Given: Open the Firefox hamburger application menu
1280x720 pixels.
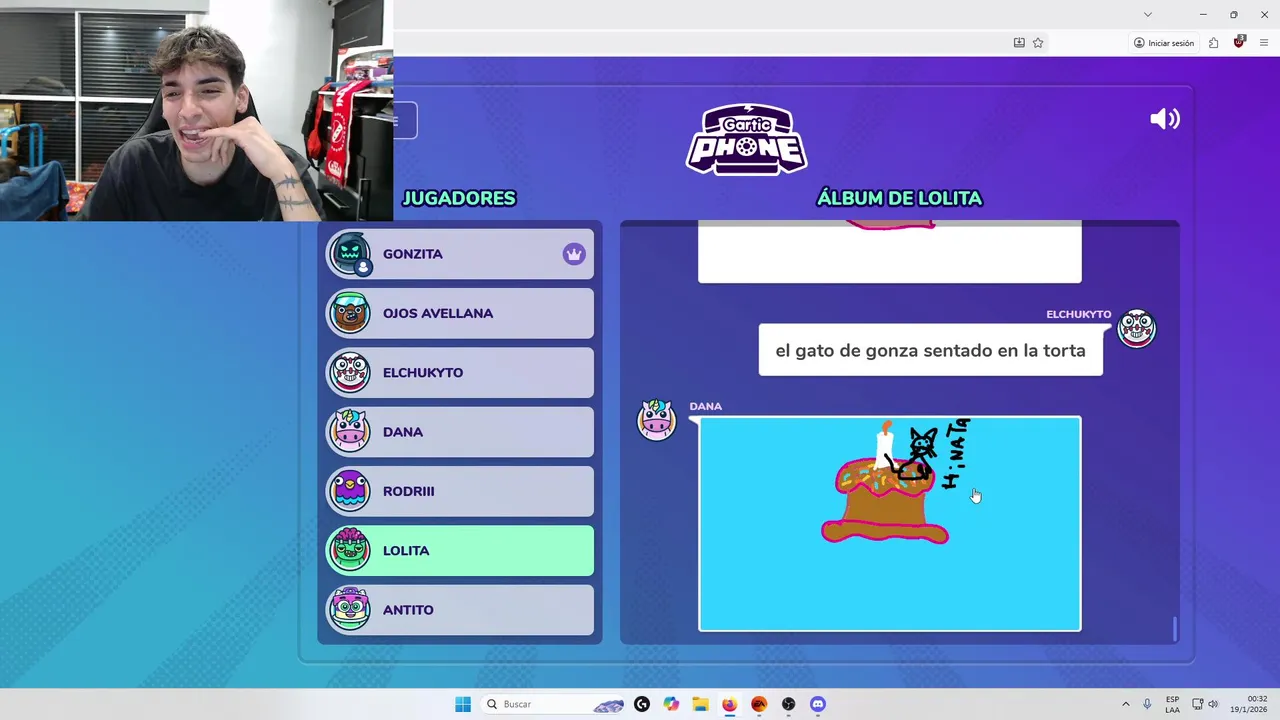Looking at the screenshot, I should 1264,43.
